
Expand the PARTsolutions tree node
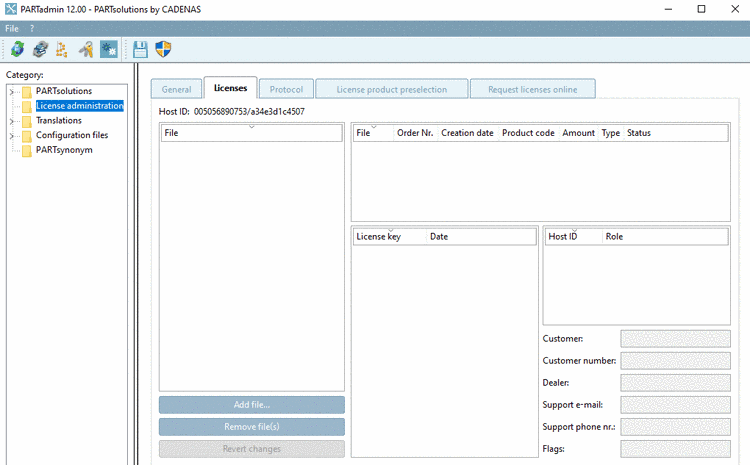tap(11, 91)
